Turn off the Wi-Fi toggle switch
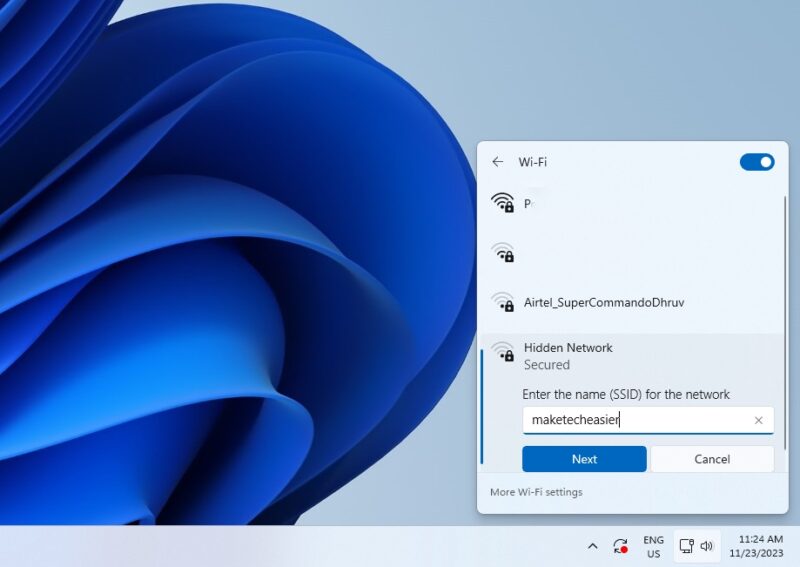Viewport: 800px width, 567px height. point(757,162)
